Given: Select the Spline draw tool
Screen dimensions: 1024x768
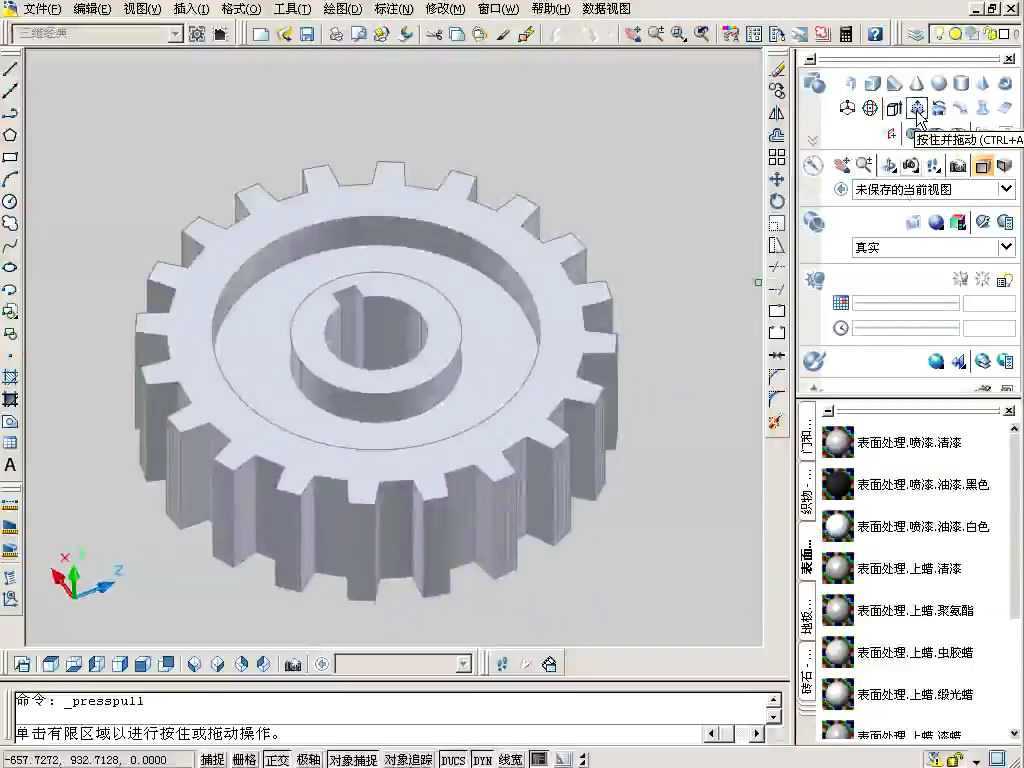Looking at the screenshot, I should (10, 246).
